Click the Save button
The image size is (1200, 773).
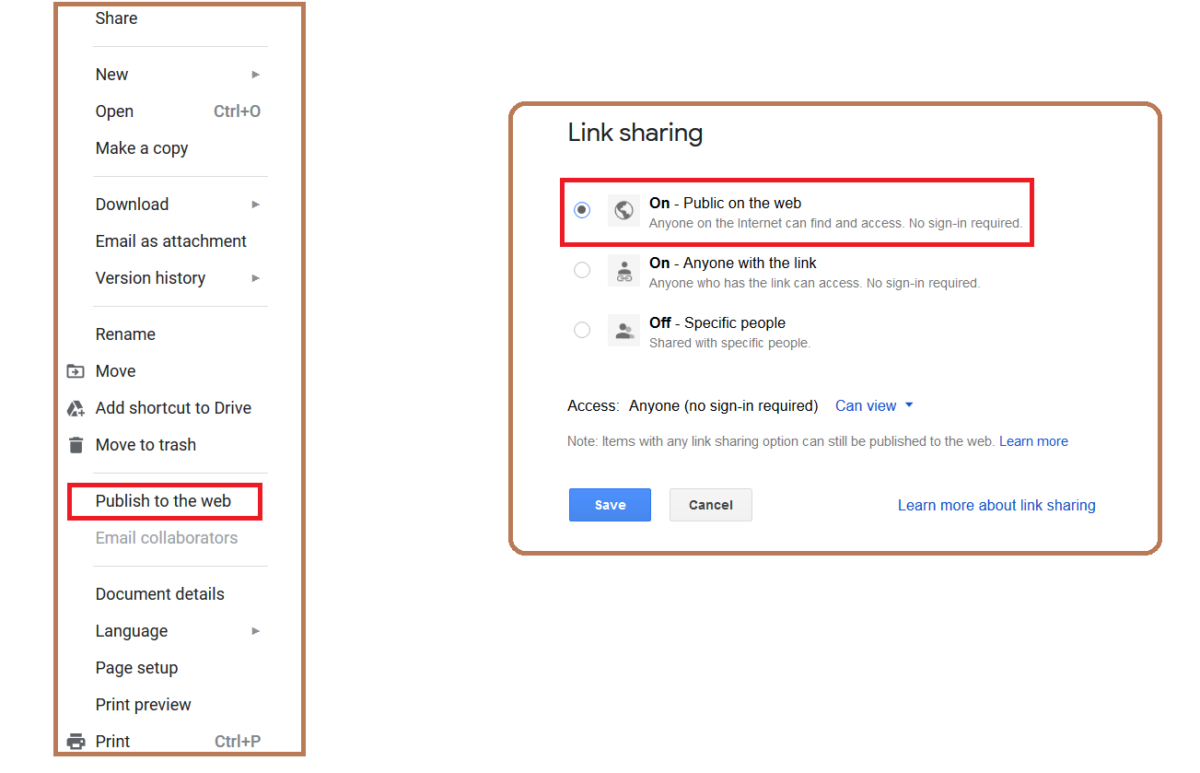pos(609,504)
